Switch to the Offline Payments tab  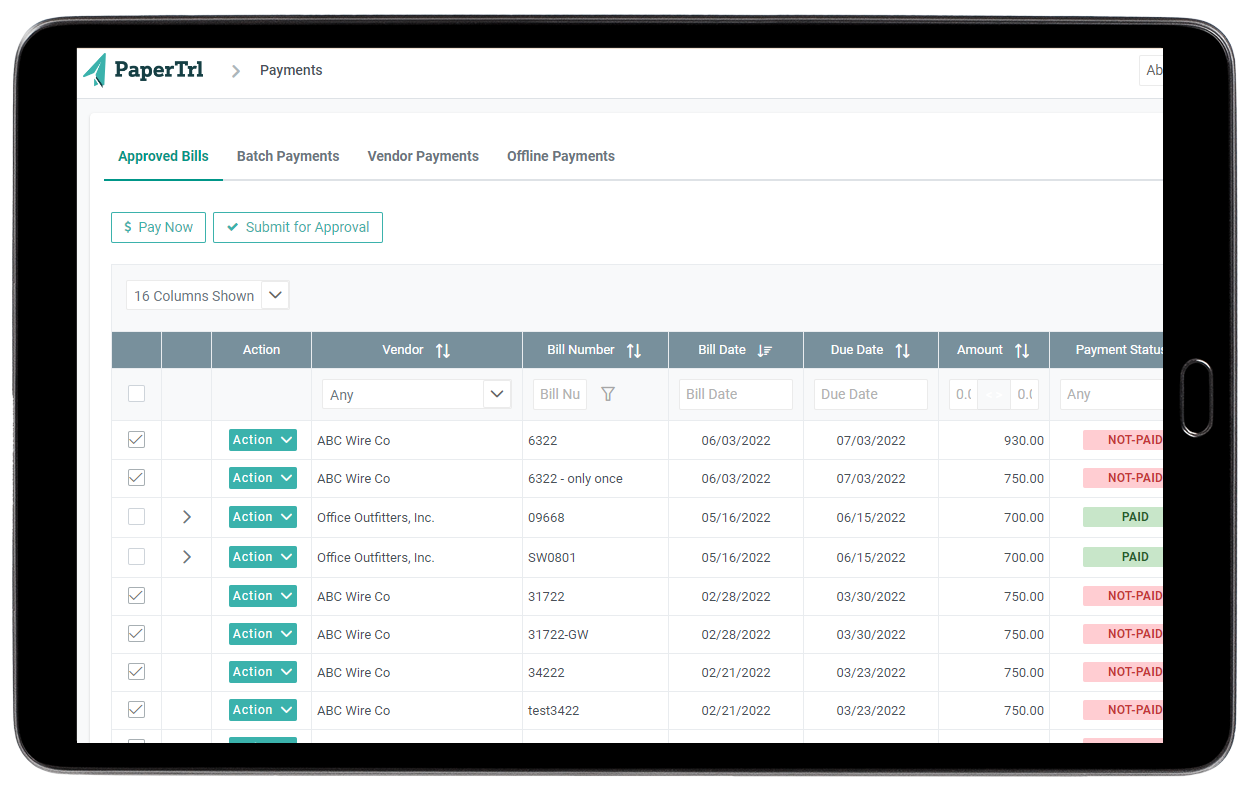pyautogui.click(x=561, y=156)
